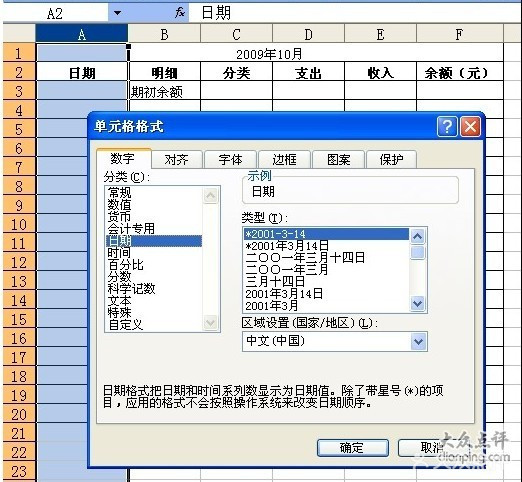Click the 收入 header cell
This screenshot has height=482, width=522.
pos(380,72)
